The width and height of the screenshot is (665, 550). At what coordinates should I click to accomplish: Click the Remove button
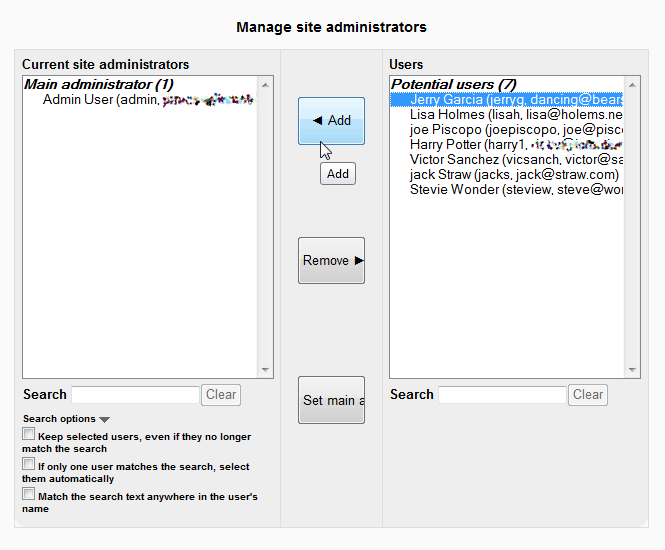[331, 261]
